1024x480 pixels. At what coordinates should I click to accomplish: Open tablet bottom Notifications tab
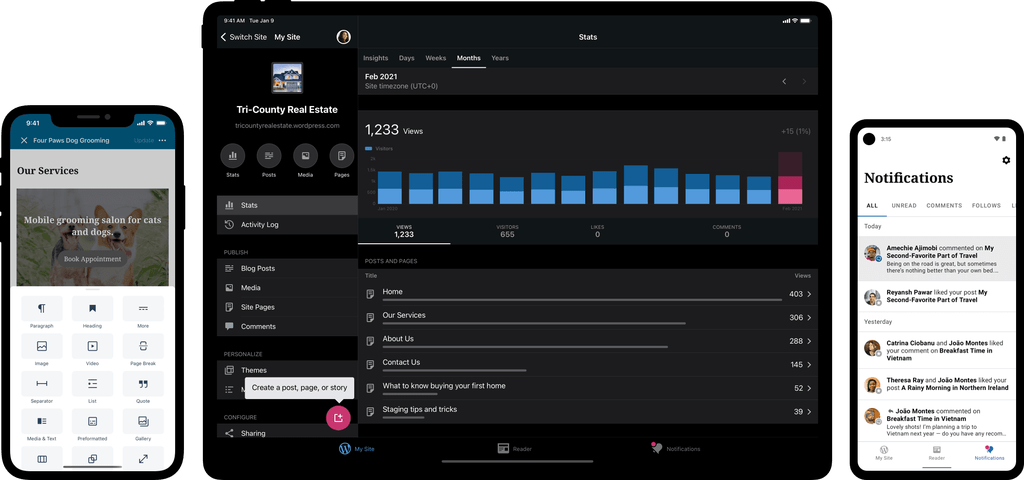point(676,449)
